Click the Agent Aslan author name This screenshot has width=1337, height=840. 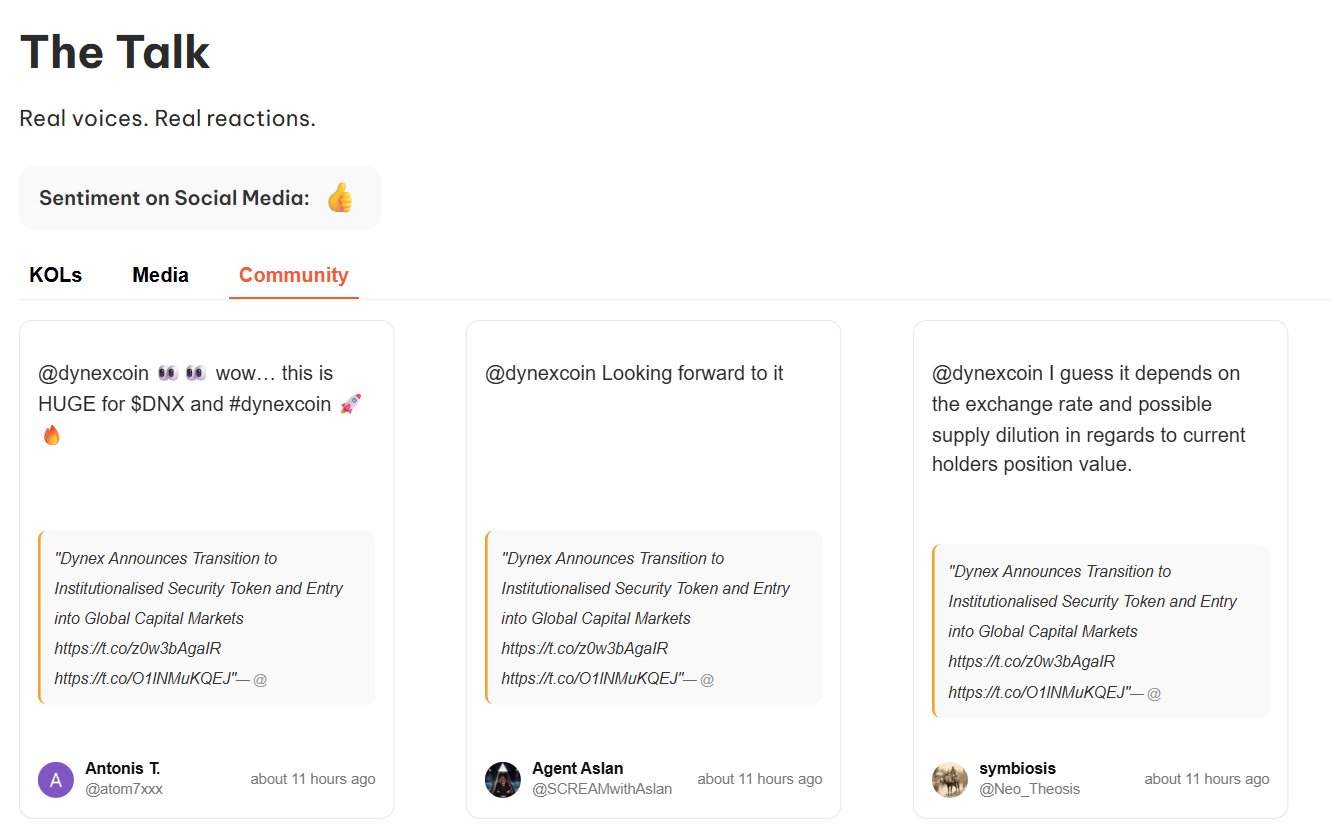[578, 768]
